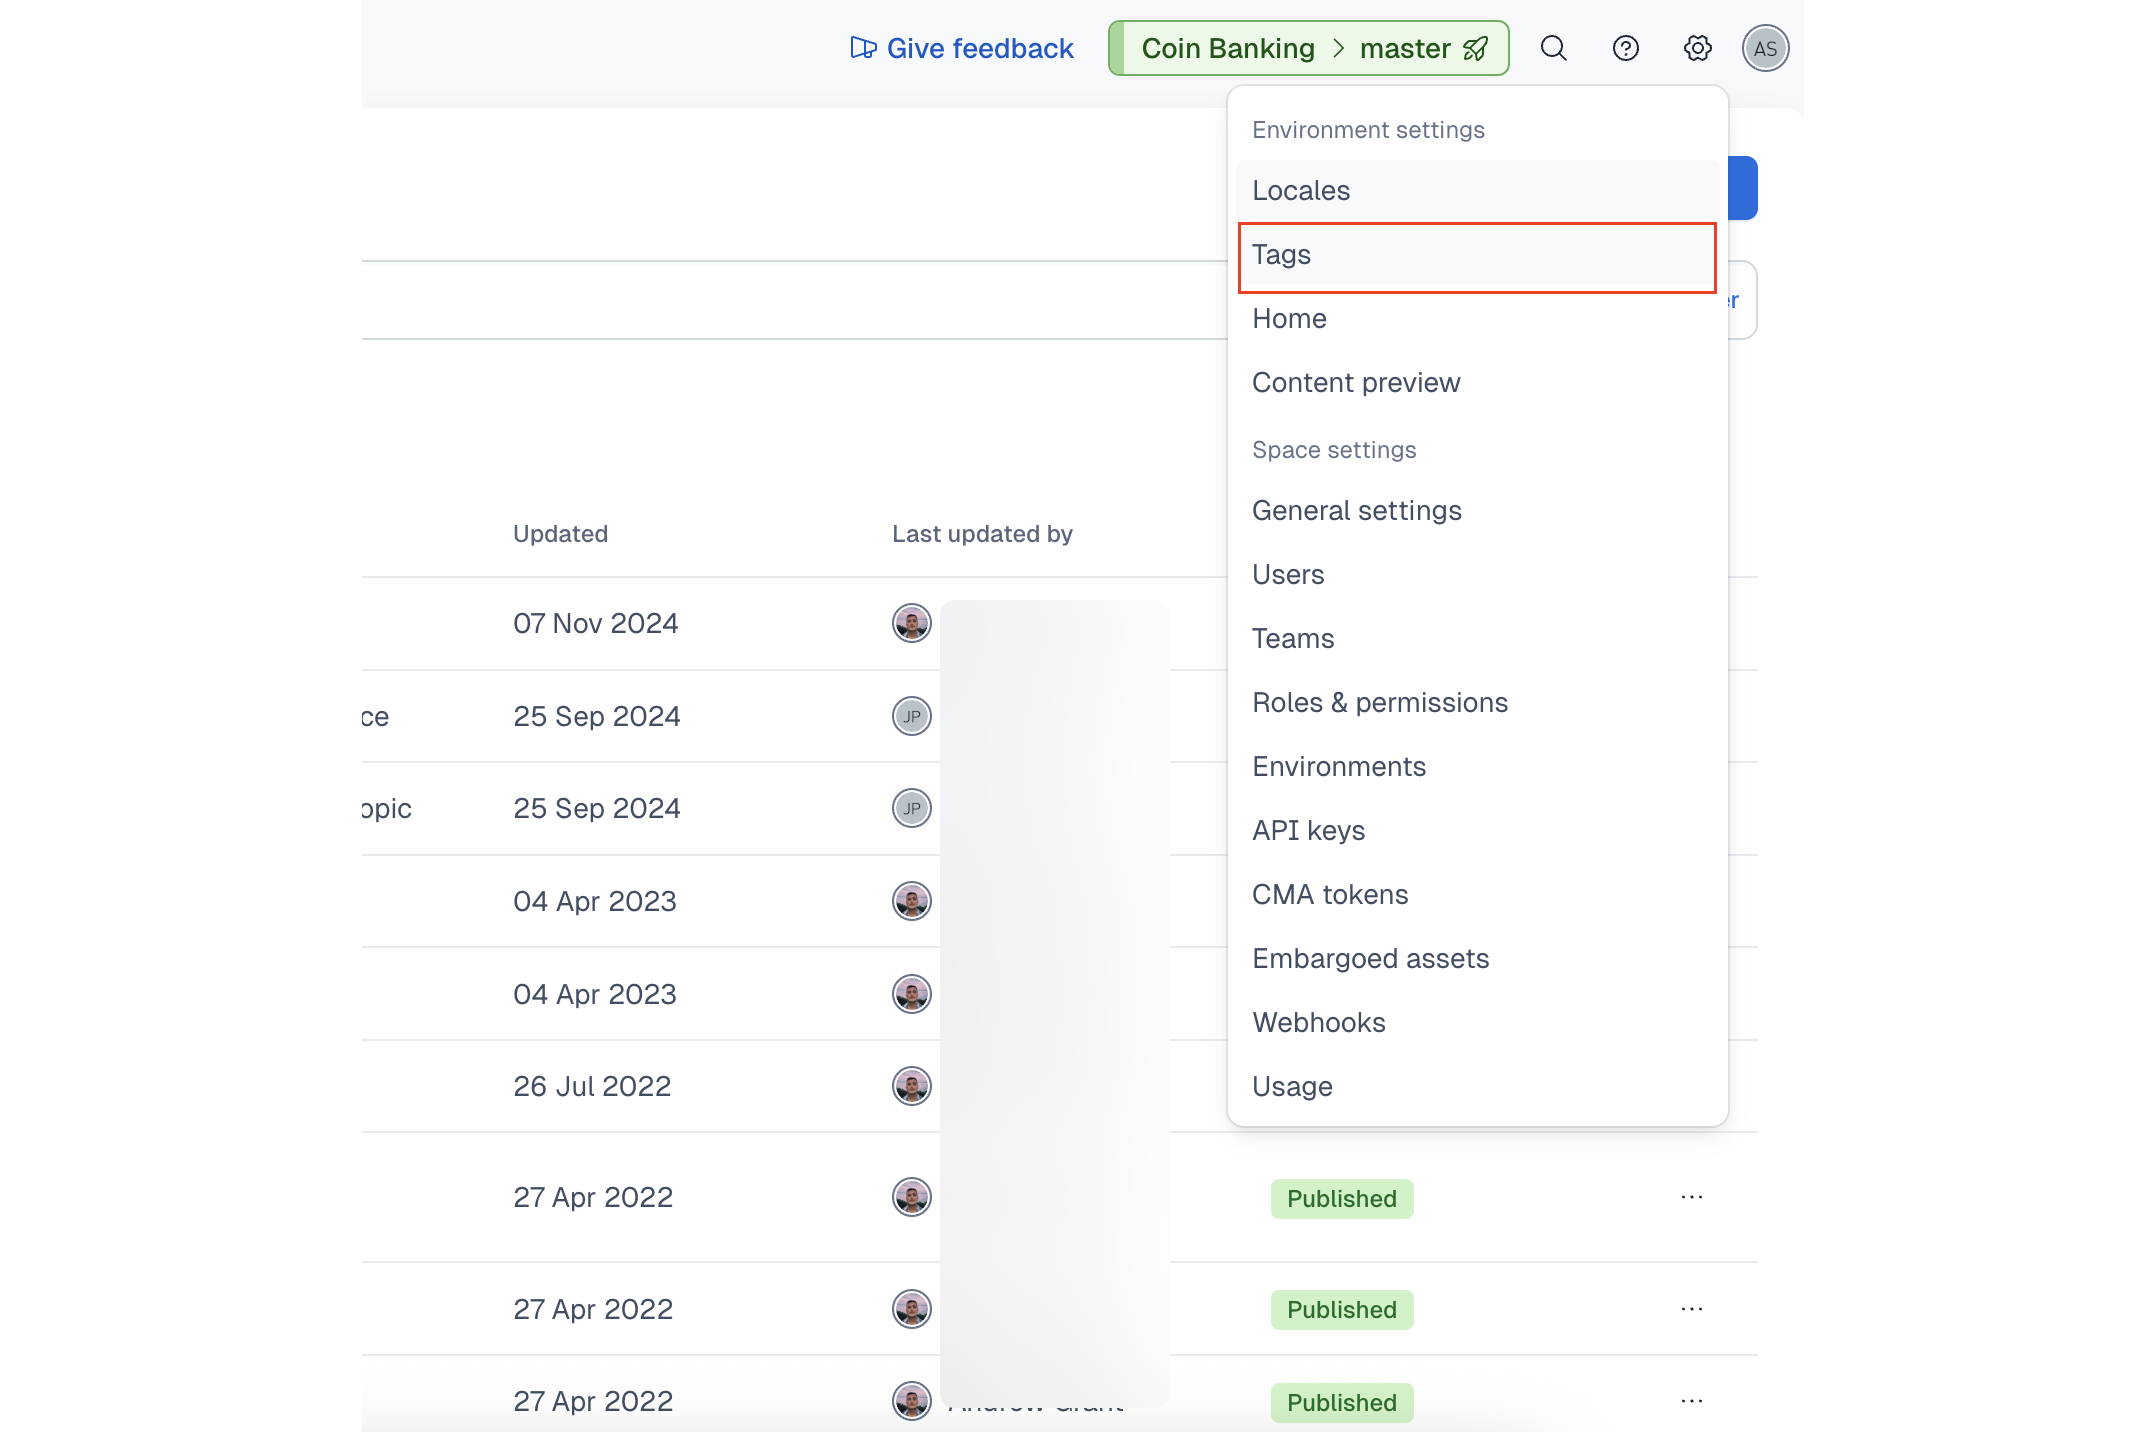Image resolution: width=2138 pixels, height=1432 pixels.
Task: Open the help question mark icon
Action: 1626,48
